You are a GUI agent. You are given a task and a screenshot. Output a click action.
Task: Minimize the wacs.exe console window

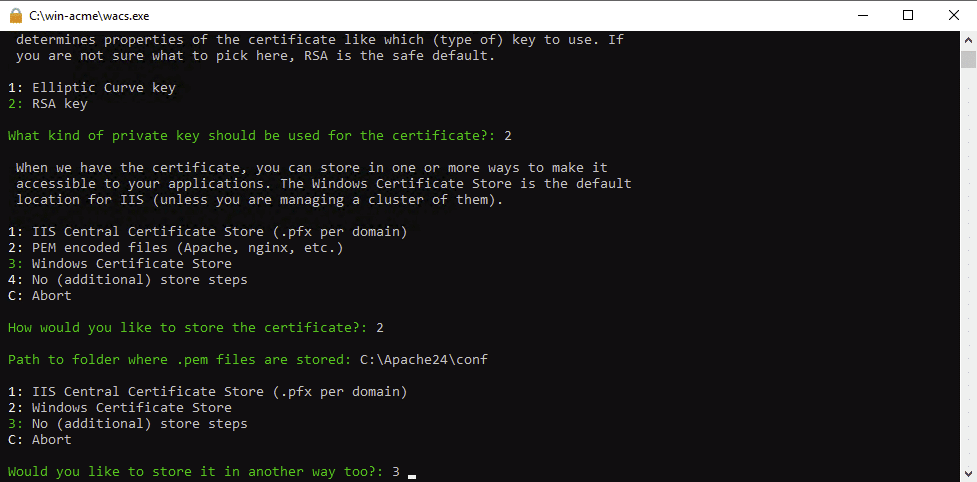(863, 16)
